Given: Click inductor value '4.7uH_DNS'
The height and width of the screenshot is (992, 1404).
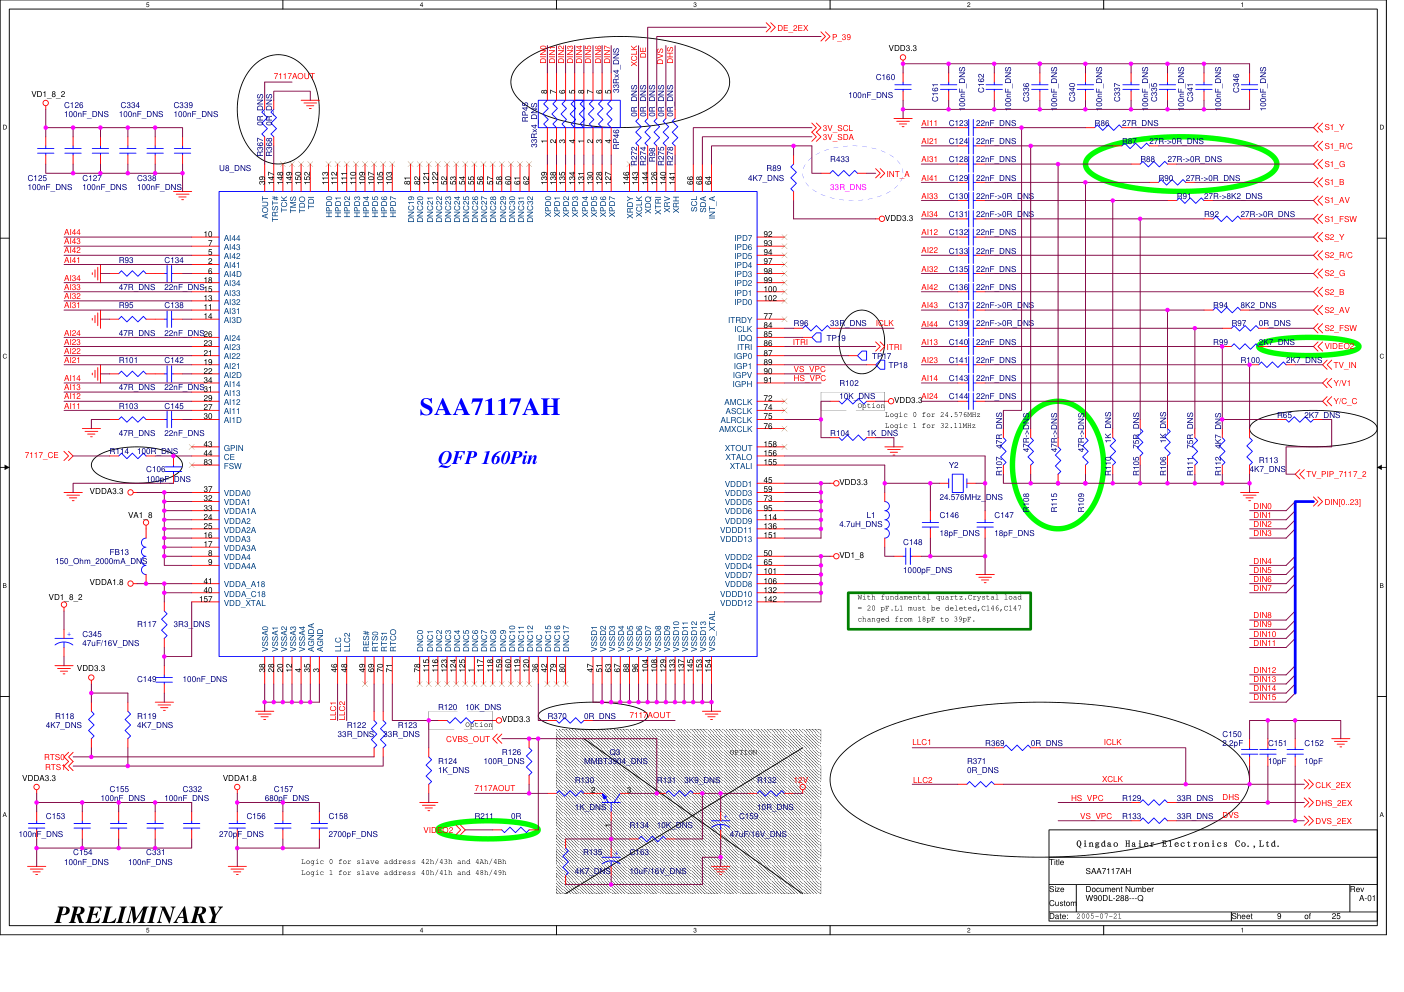Looking at the screenshot, I should coord(860,524).
